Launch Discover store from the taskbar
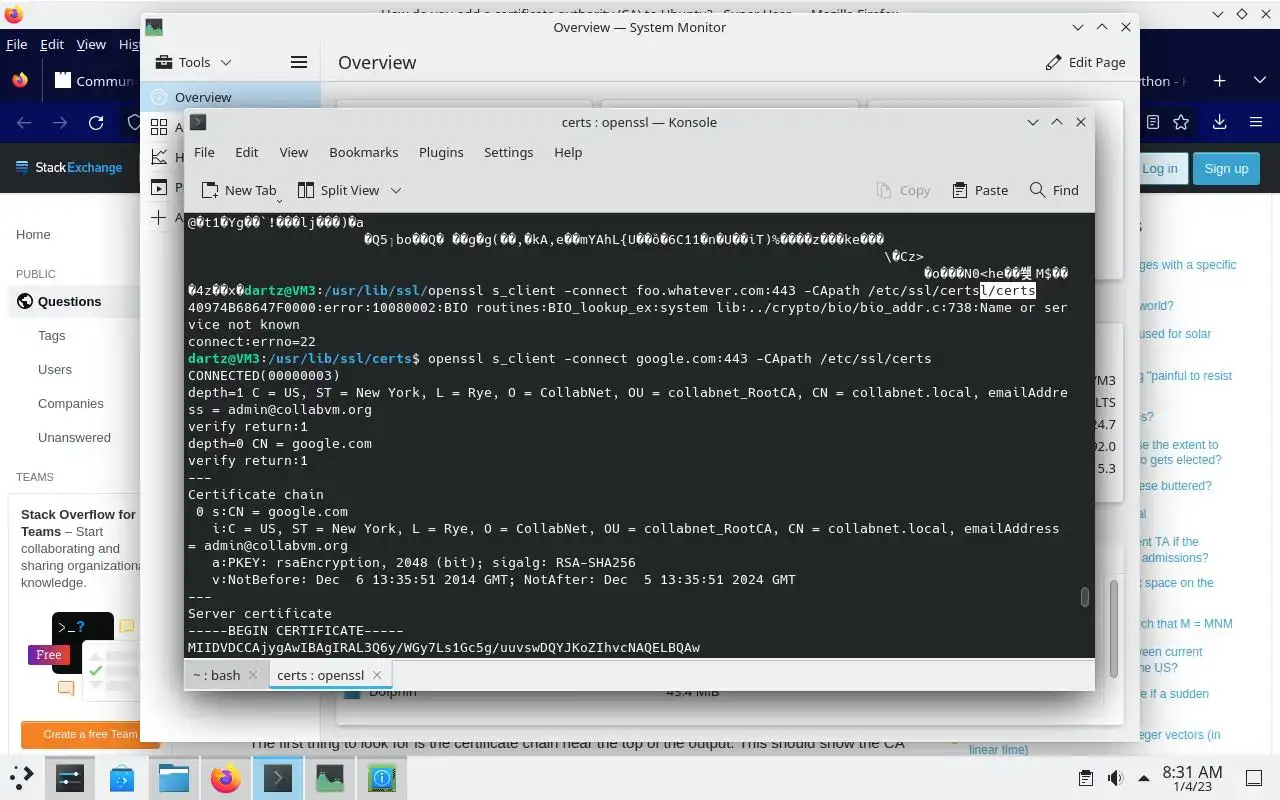The height and width of the screenshot is (800, 1280). coord(122,777)
